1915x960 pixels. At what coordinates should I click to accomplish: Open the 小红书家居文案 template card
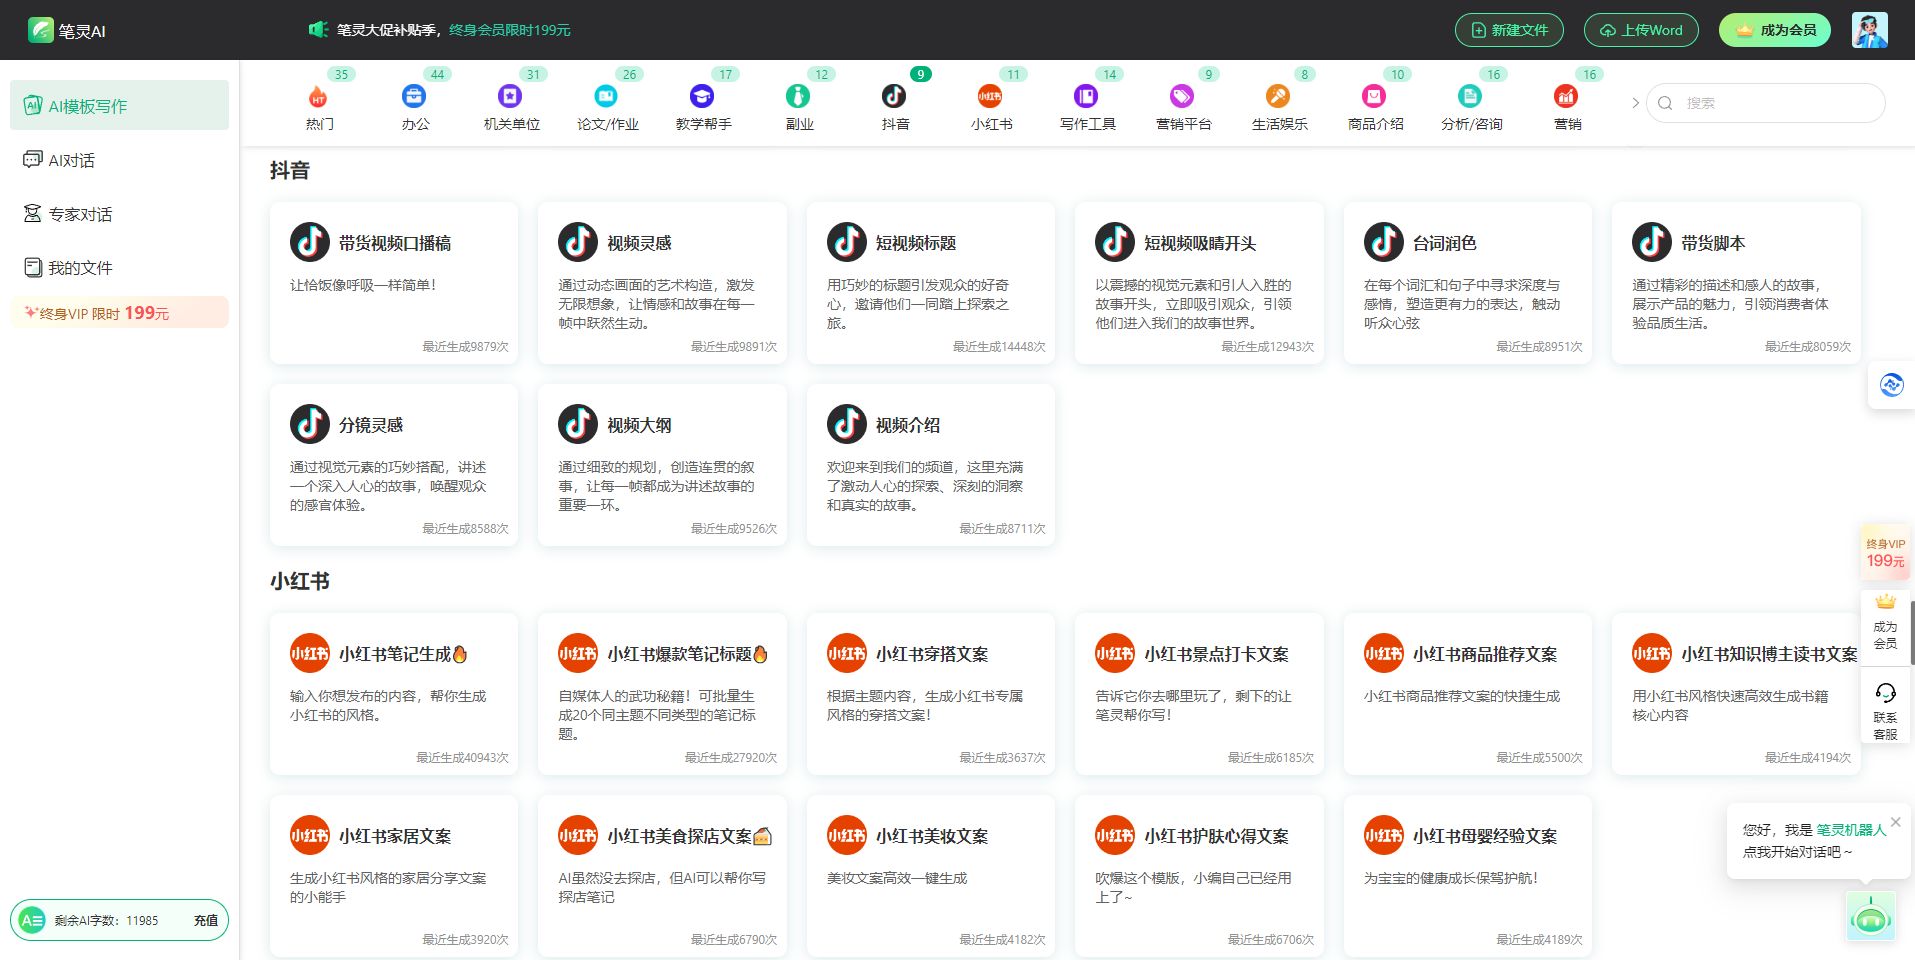pyautogui.click(x=394, y=875)
